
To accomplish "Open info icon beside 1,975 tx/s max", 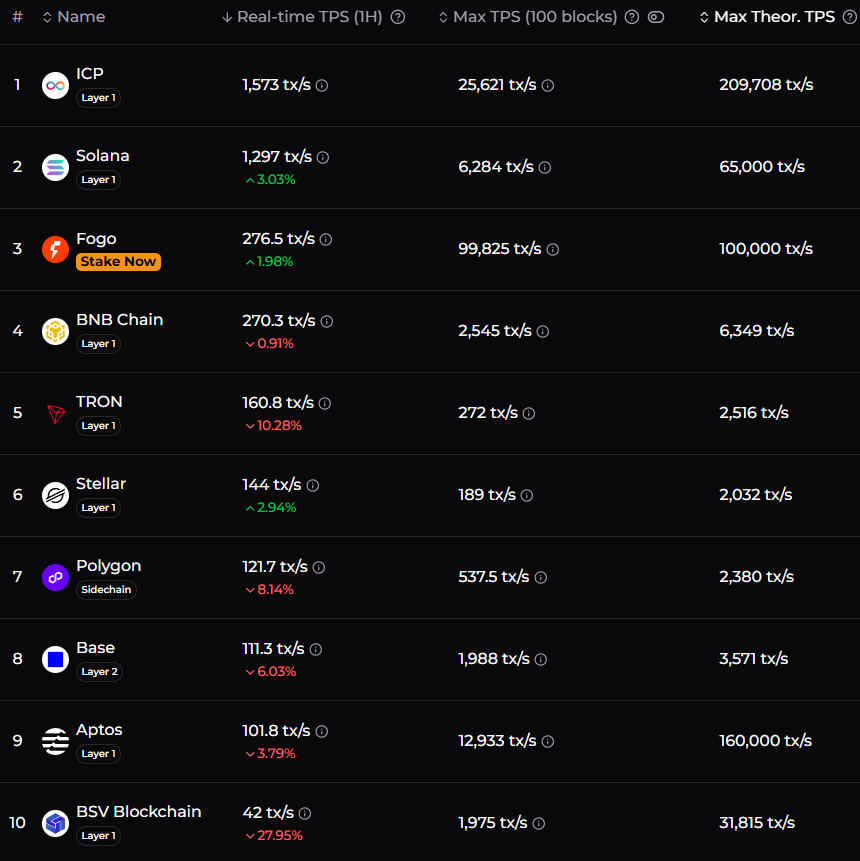I will click(x=539, y=824).
